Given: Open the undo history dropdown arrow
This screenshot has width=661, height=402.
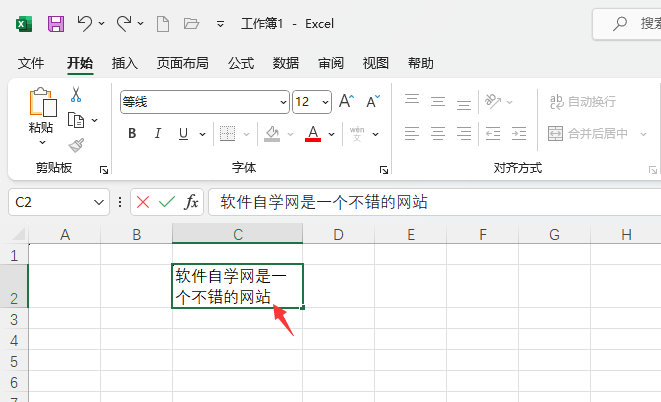Looking at the screenshot, I should tap(102, 24).
